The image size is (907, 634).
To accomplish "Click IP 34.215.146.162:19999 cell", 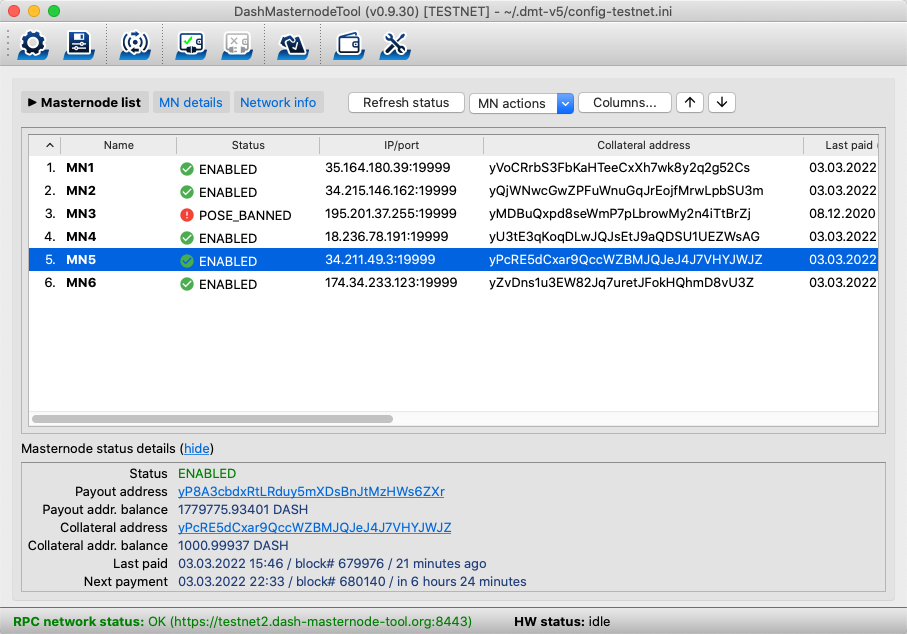I will (391, 191).
